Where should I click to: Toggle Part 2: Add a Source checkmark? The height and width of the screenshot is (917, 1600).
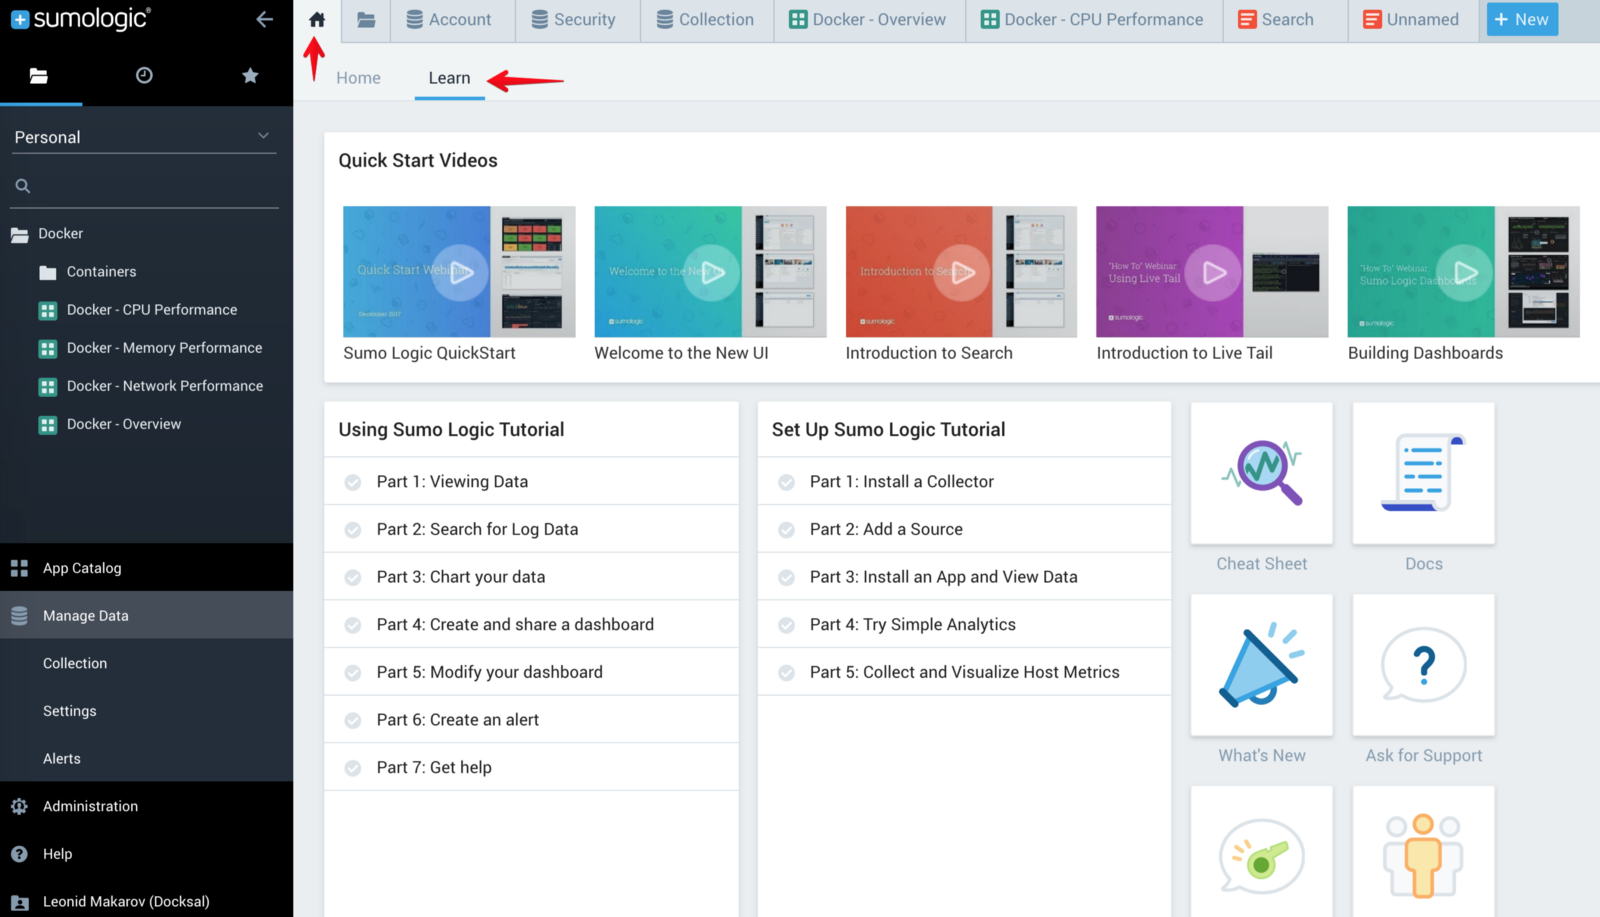pyautogui.click(x=787, y=530)
